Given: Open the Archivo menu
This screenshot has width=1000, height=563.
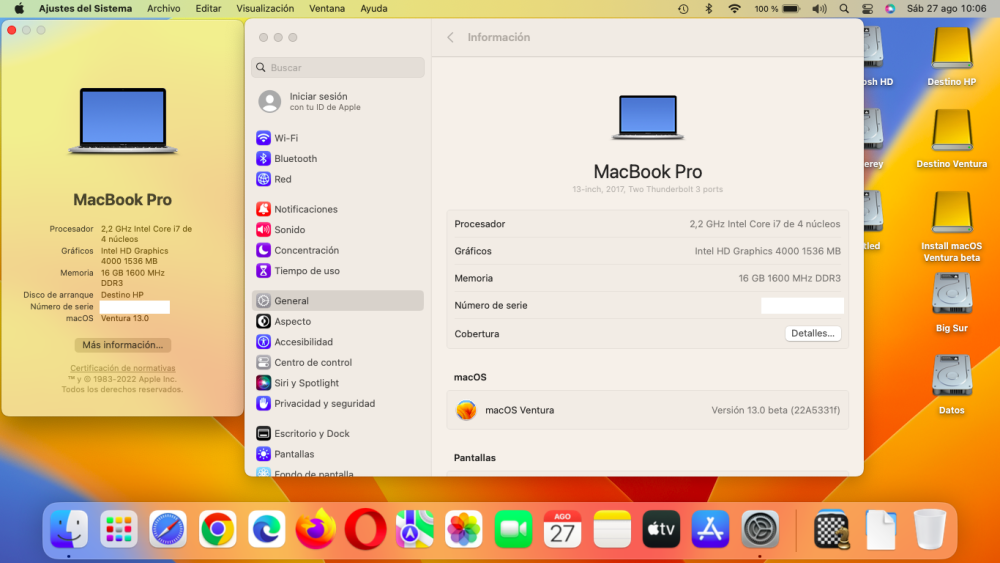Looking at the screenshot, I should coord(163,8).
